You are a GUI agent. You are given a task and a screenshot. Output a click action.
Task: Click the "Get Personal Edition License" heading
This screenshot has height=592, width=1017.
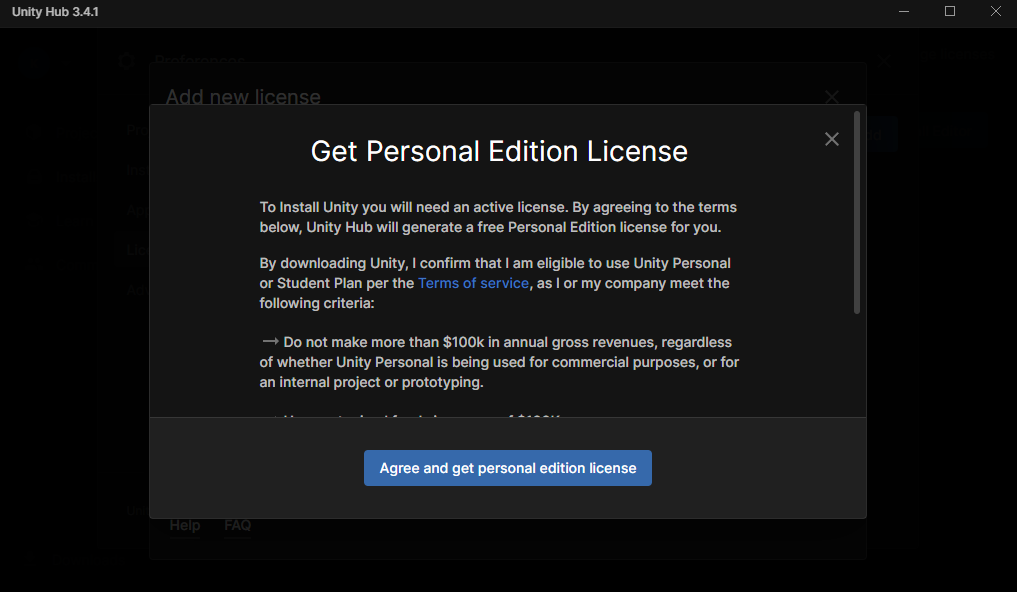tap(499, 151)
